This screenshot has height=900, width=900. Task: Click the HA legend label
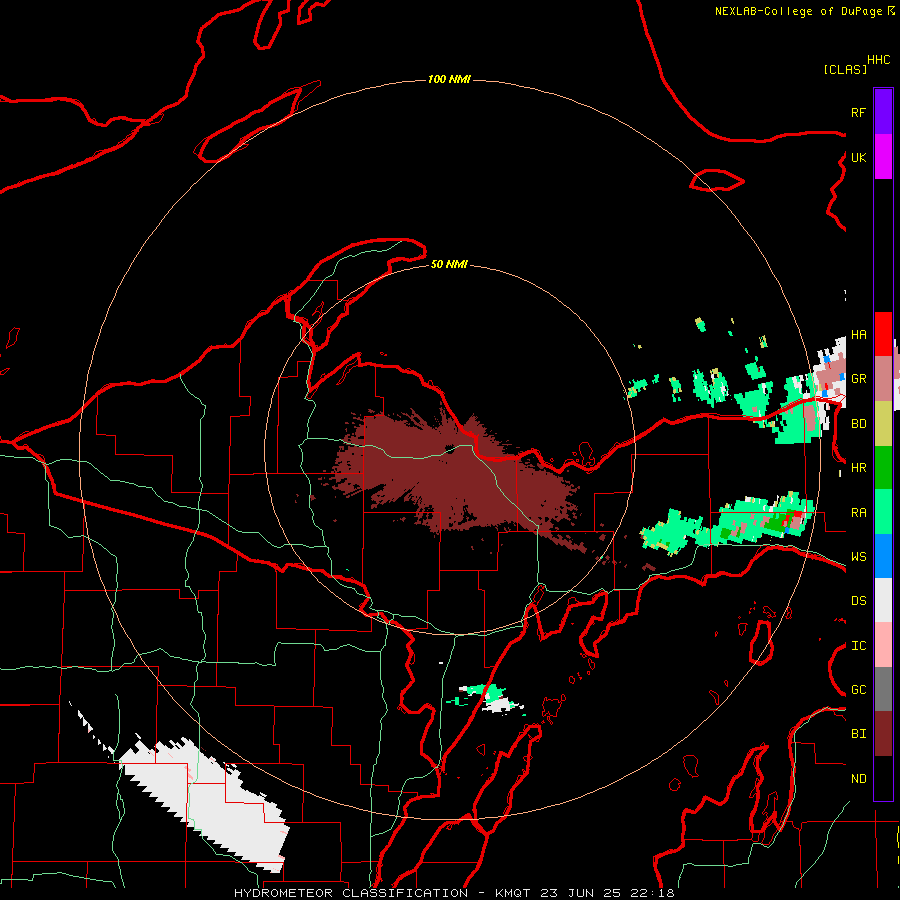tap(858, 335)
